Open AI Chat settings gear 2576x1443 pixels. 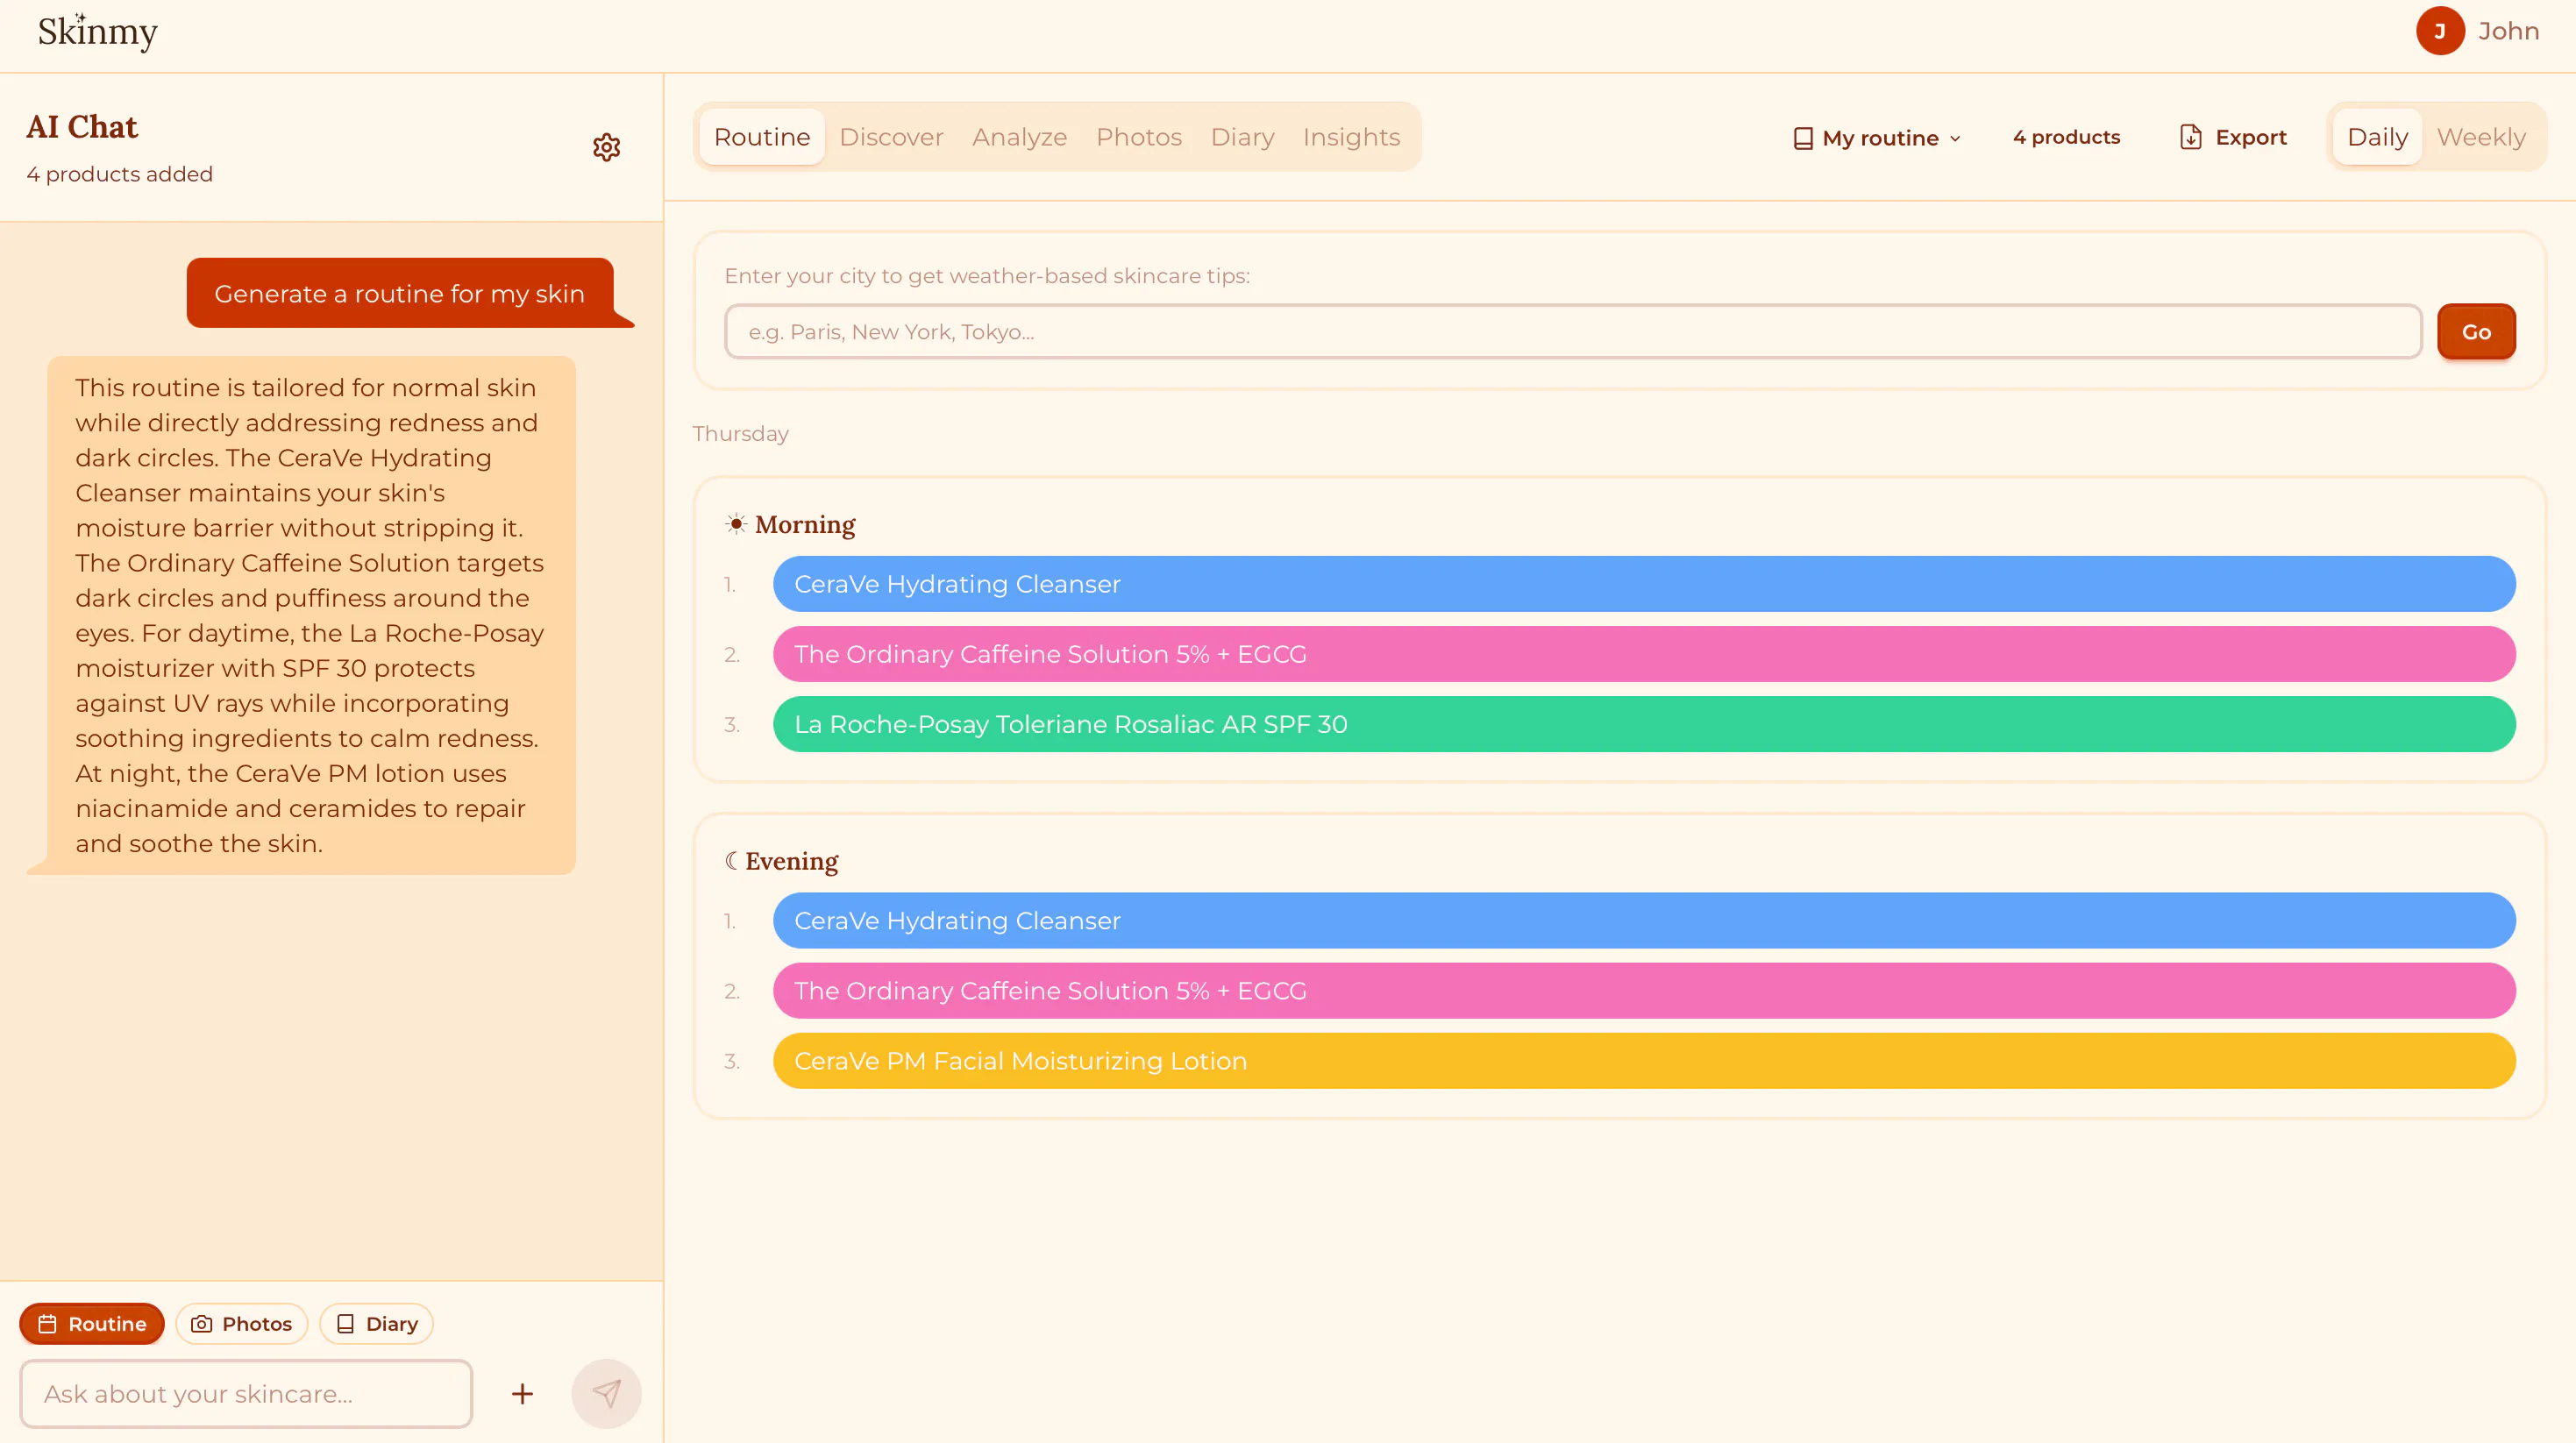(606, 148)
